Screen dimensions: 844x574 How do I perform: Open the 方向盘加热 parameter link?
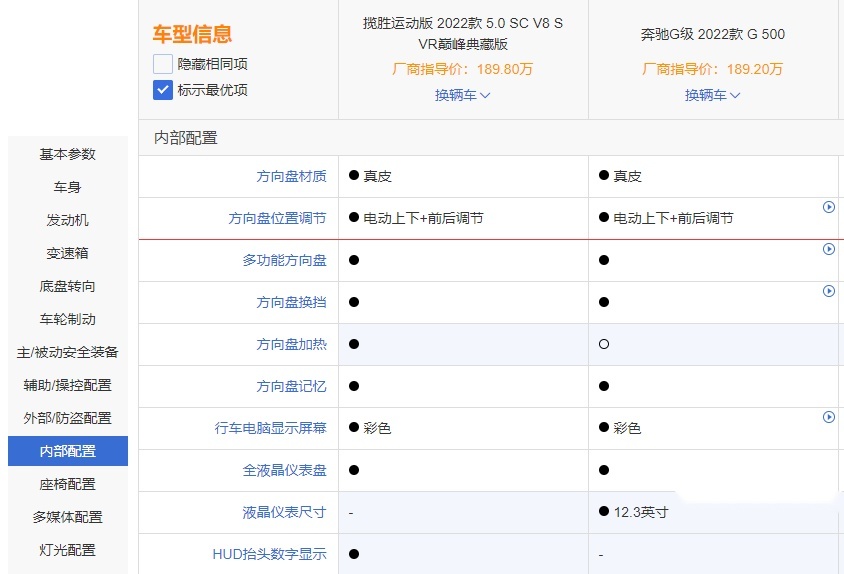pos(291,344)
